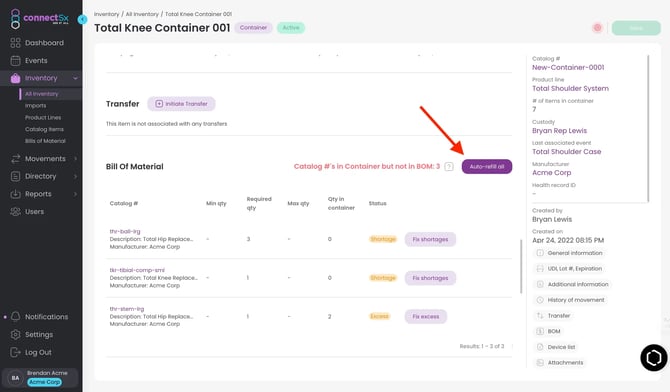Open the Dashboard icon in sidebar
This screenshot has height=392, width=670.
point(15,43)
